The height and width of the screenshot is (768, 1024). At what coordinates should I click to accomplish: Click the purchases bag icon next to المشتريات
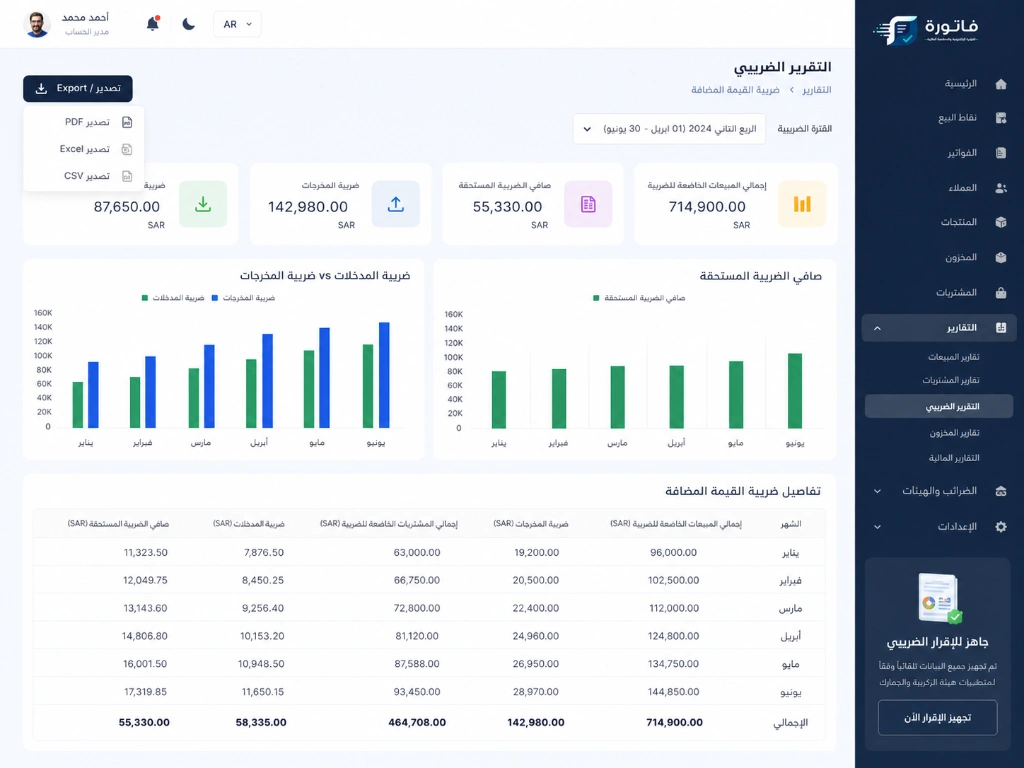pos(1000,293)
